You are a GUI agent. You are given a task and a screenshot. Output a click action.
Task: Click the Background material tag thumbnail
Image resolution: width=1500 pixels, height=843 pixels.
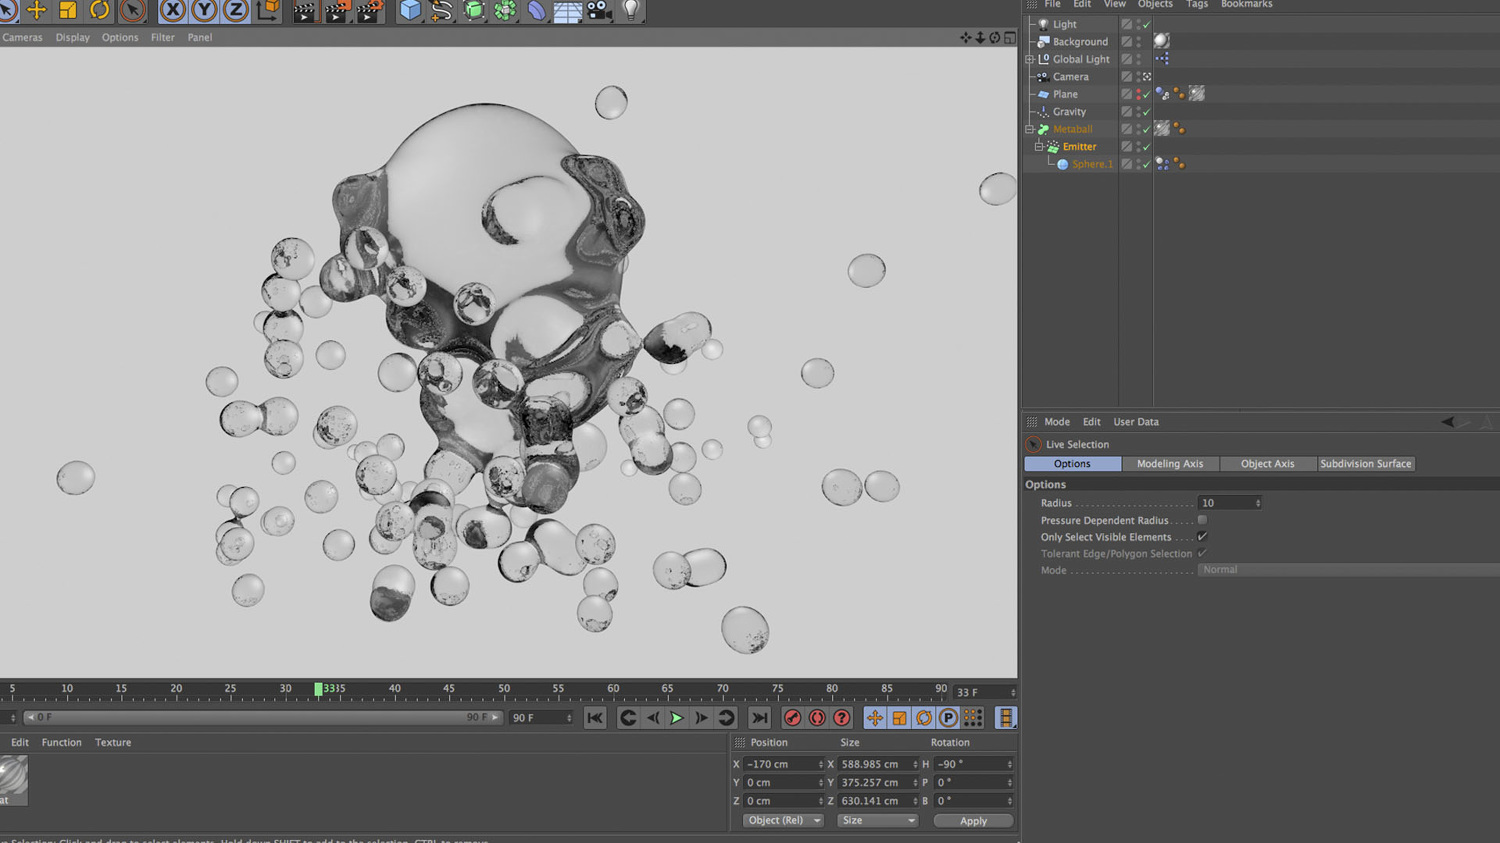tap(1161, 41)
